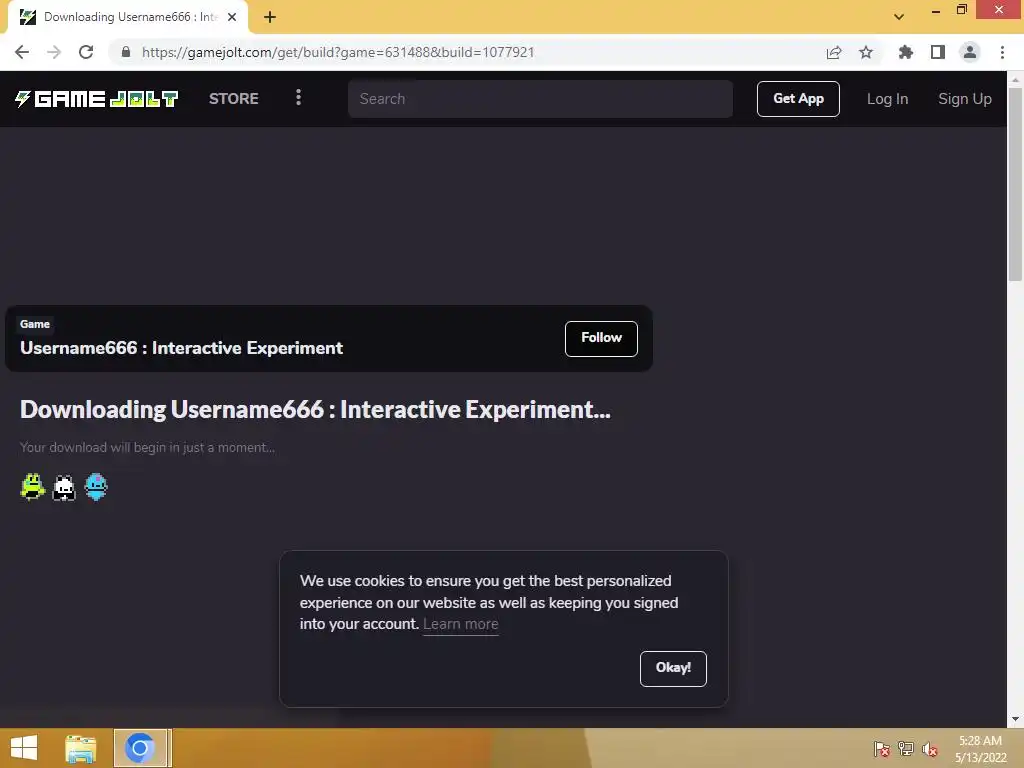Open the browser Extensions puzzle icon

(x=906, y=52)
